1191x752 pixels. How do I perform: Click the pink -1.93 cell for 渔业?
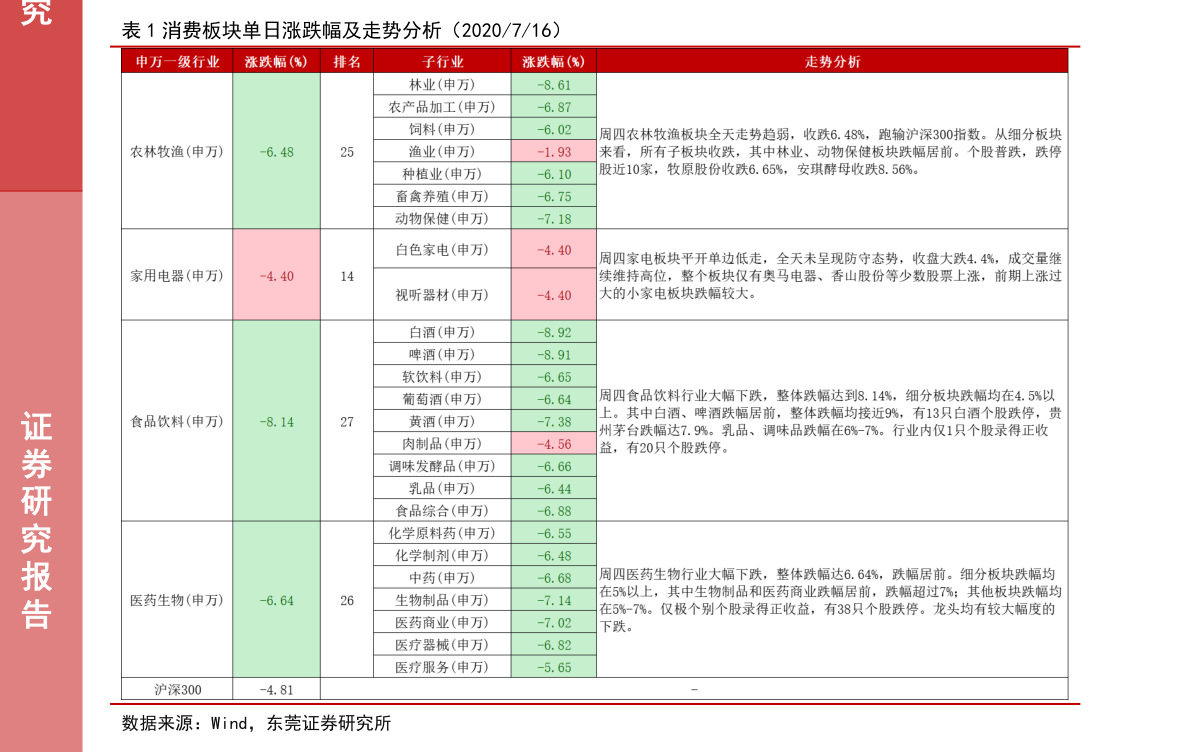point(553,152)
